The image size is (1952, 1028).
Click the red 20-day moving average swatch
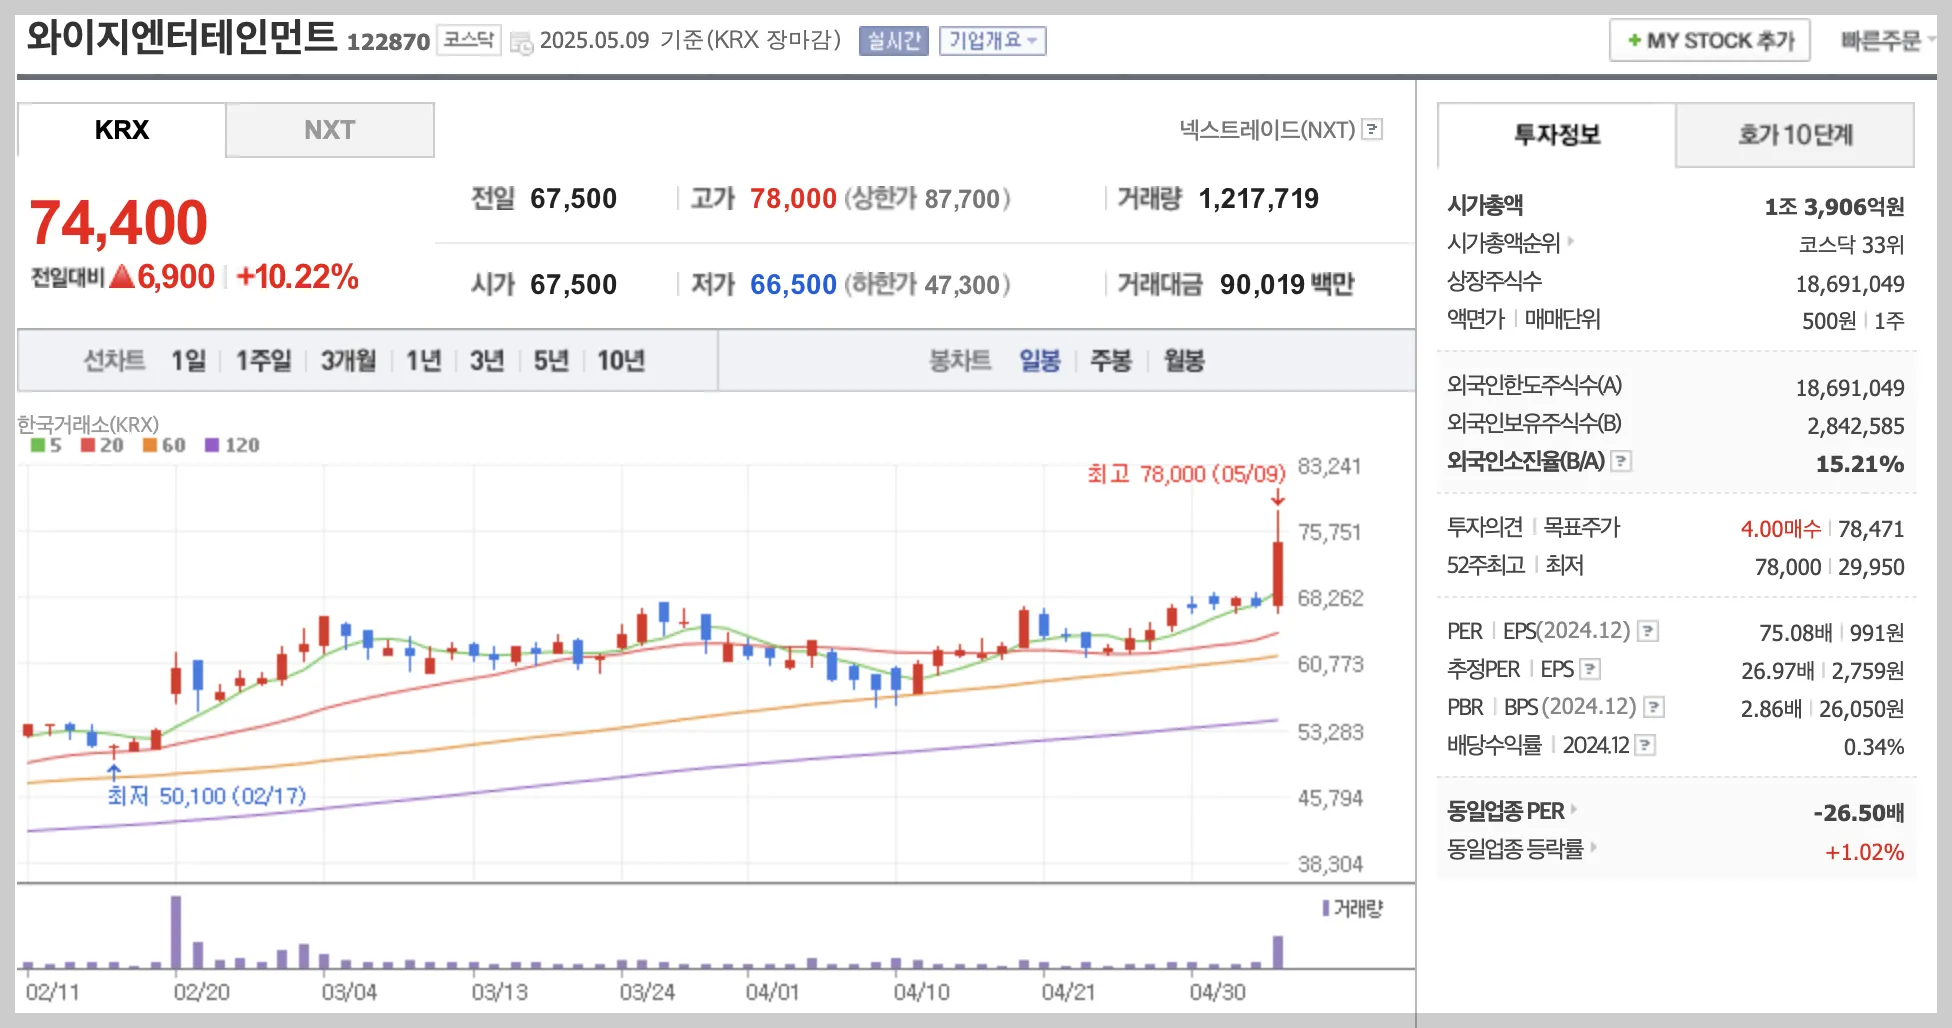(88, 445)
